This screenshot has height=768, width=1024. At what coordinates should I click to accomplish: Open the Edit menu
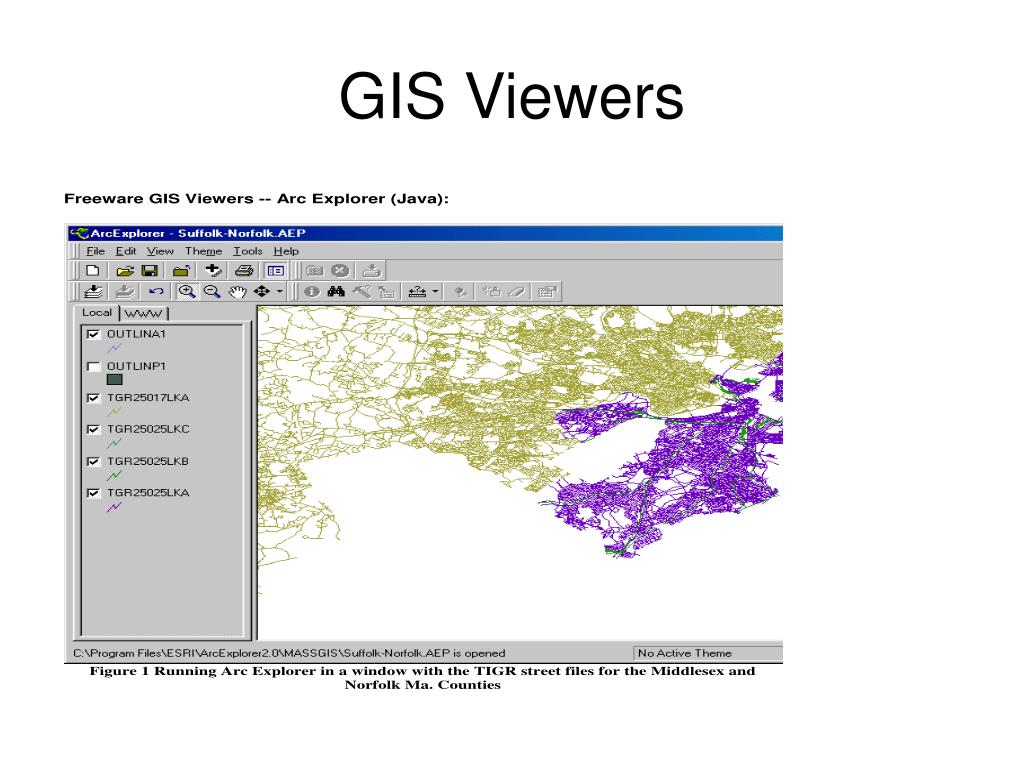point(126,251)
